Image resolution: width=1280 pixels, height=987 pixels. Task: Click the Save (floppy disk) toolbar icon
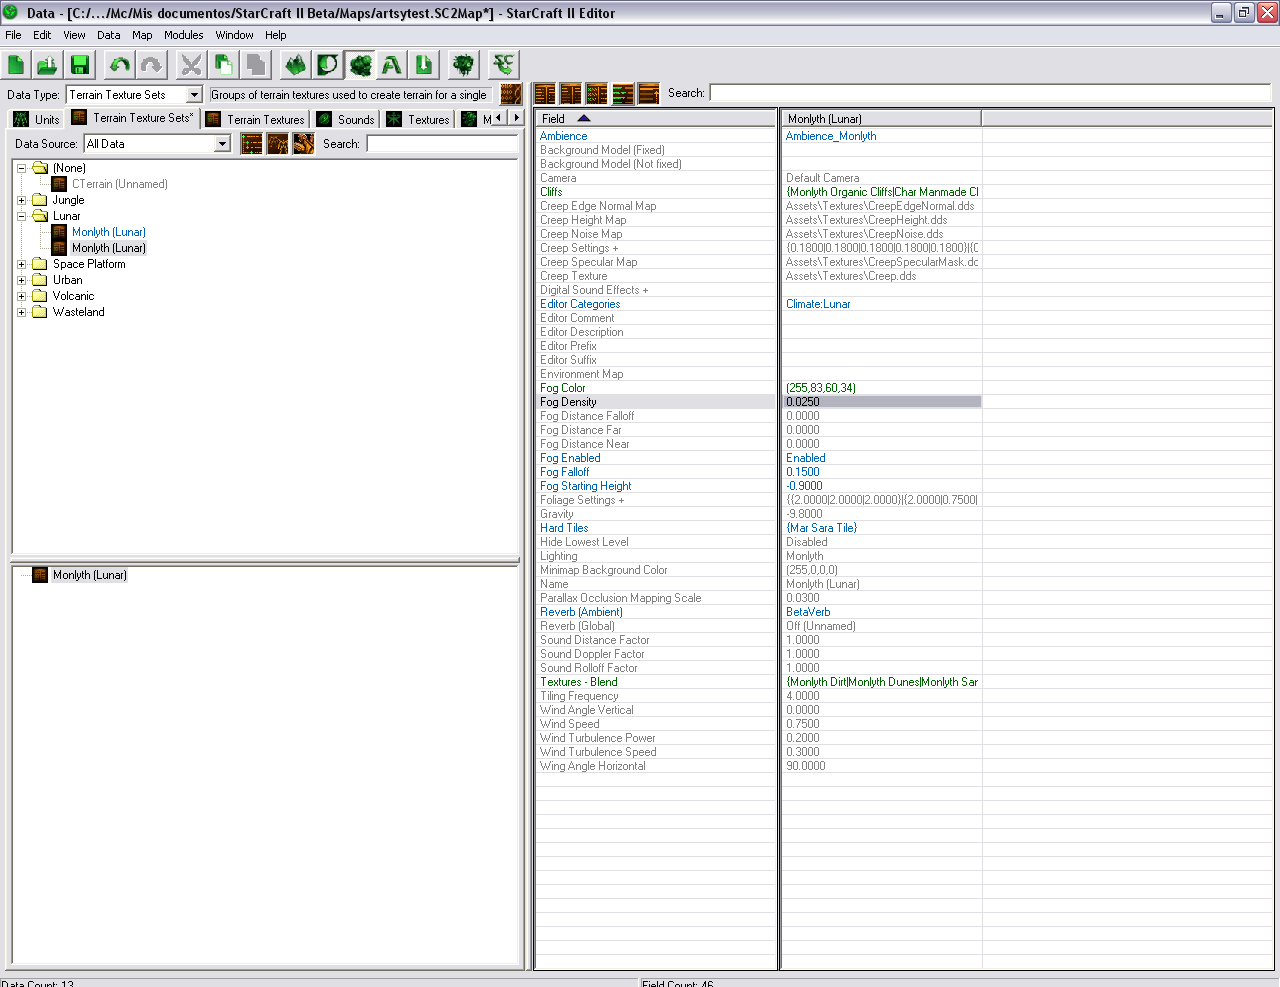tap(80, 65)
